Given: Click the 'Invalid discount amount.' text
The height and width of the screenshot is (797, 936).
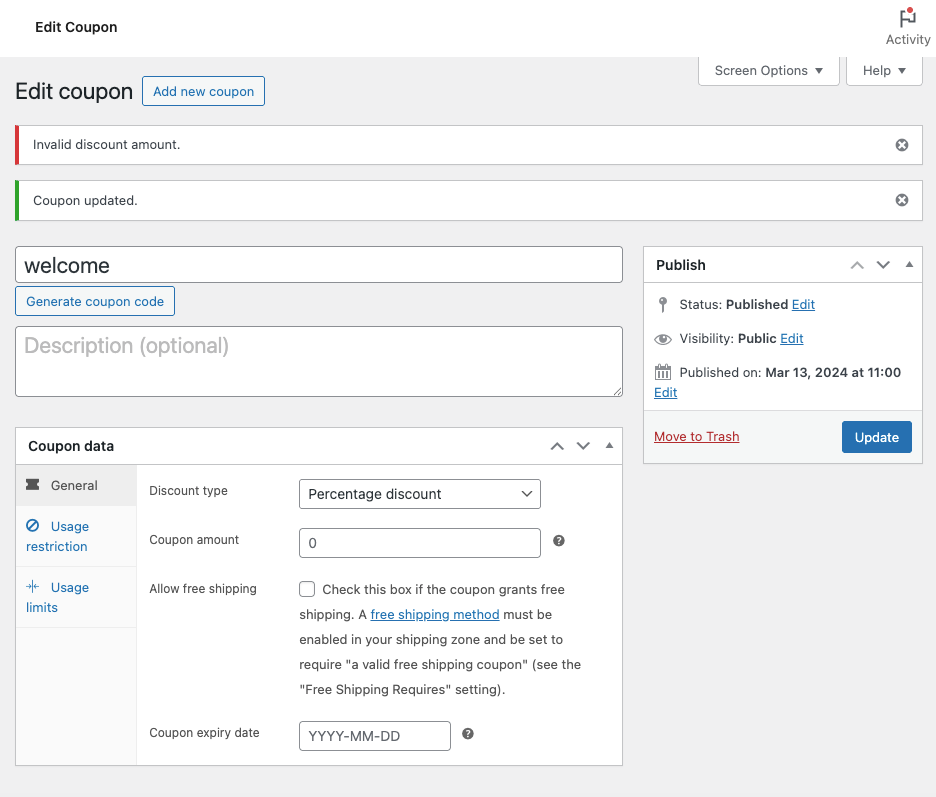Looking at the screenshot, I should coord(106,144).
